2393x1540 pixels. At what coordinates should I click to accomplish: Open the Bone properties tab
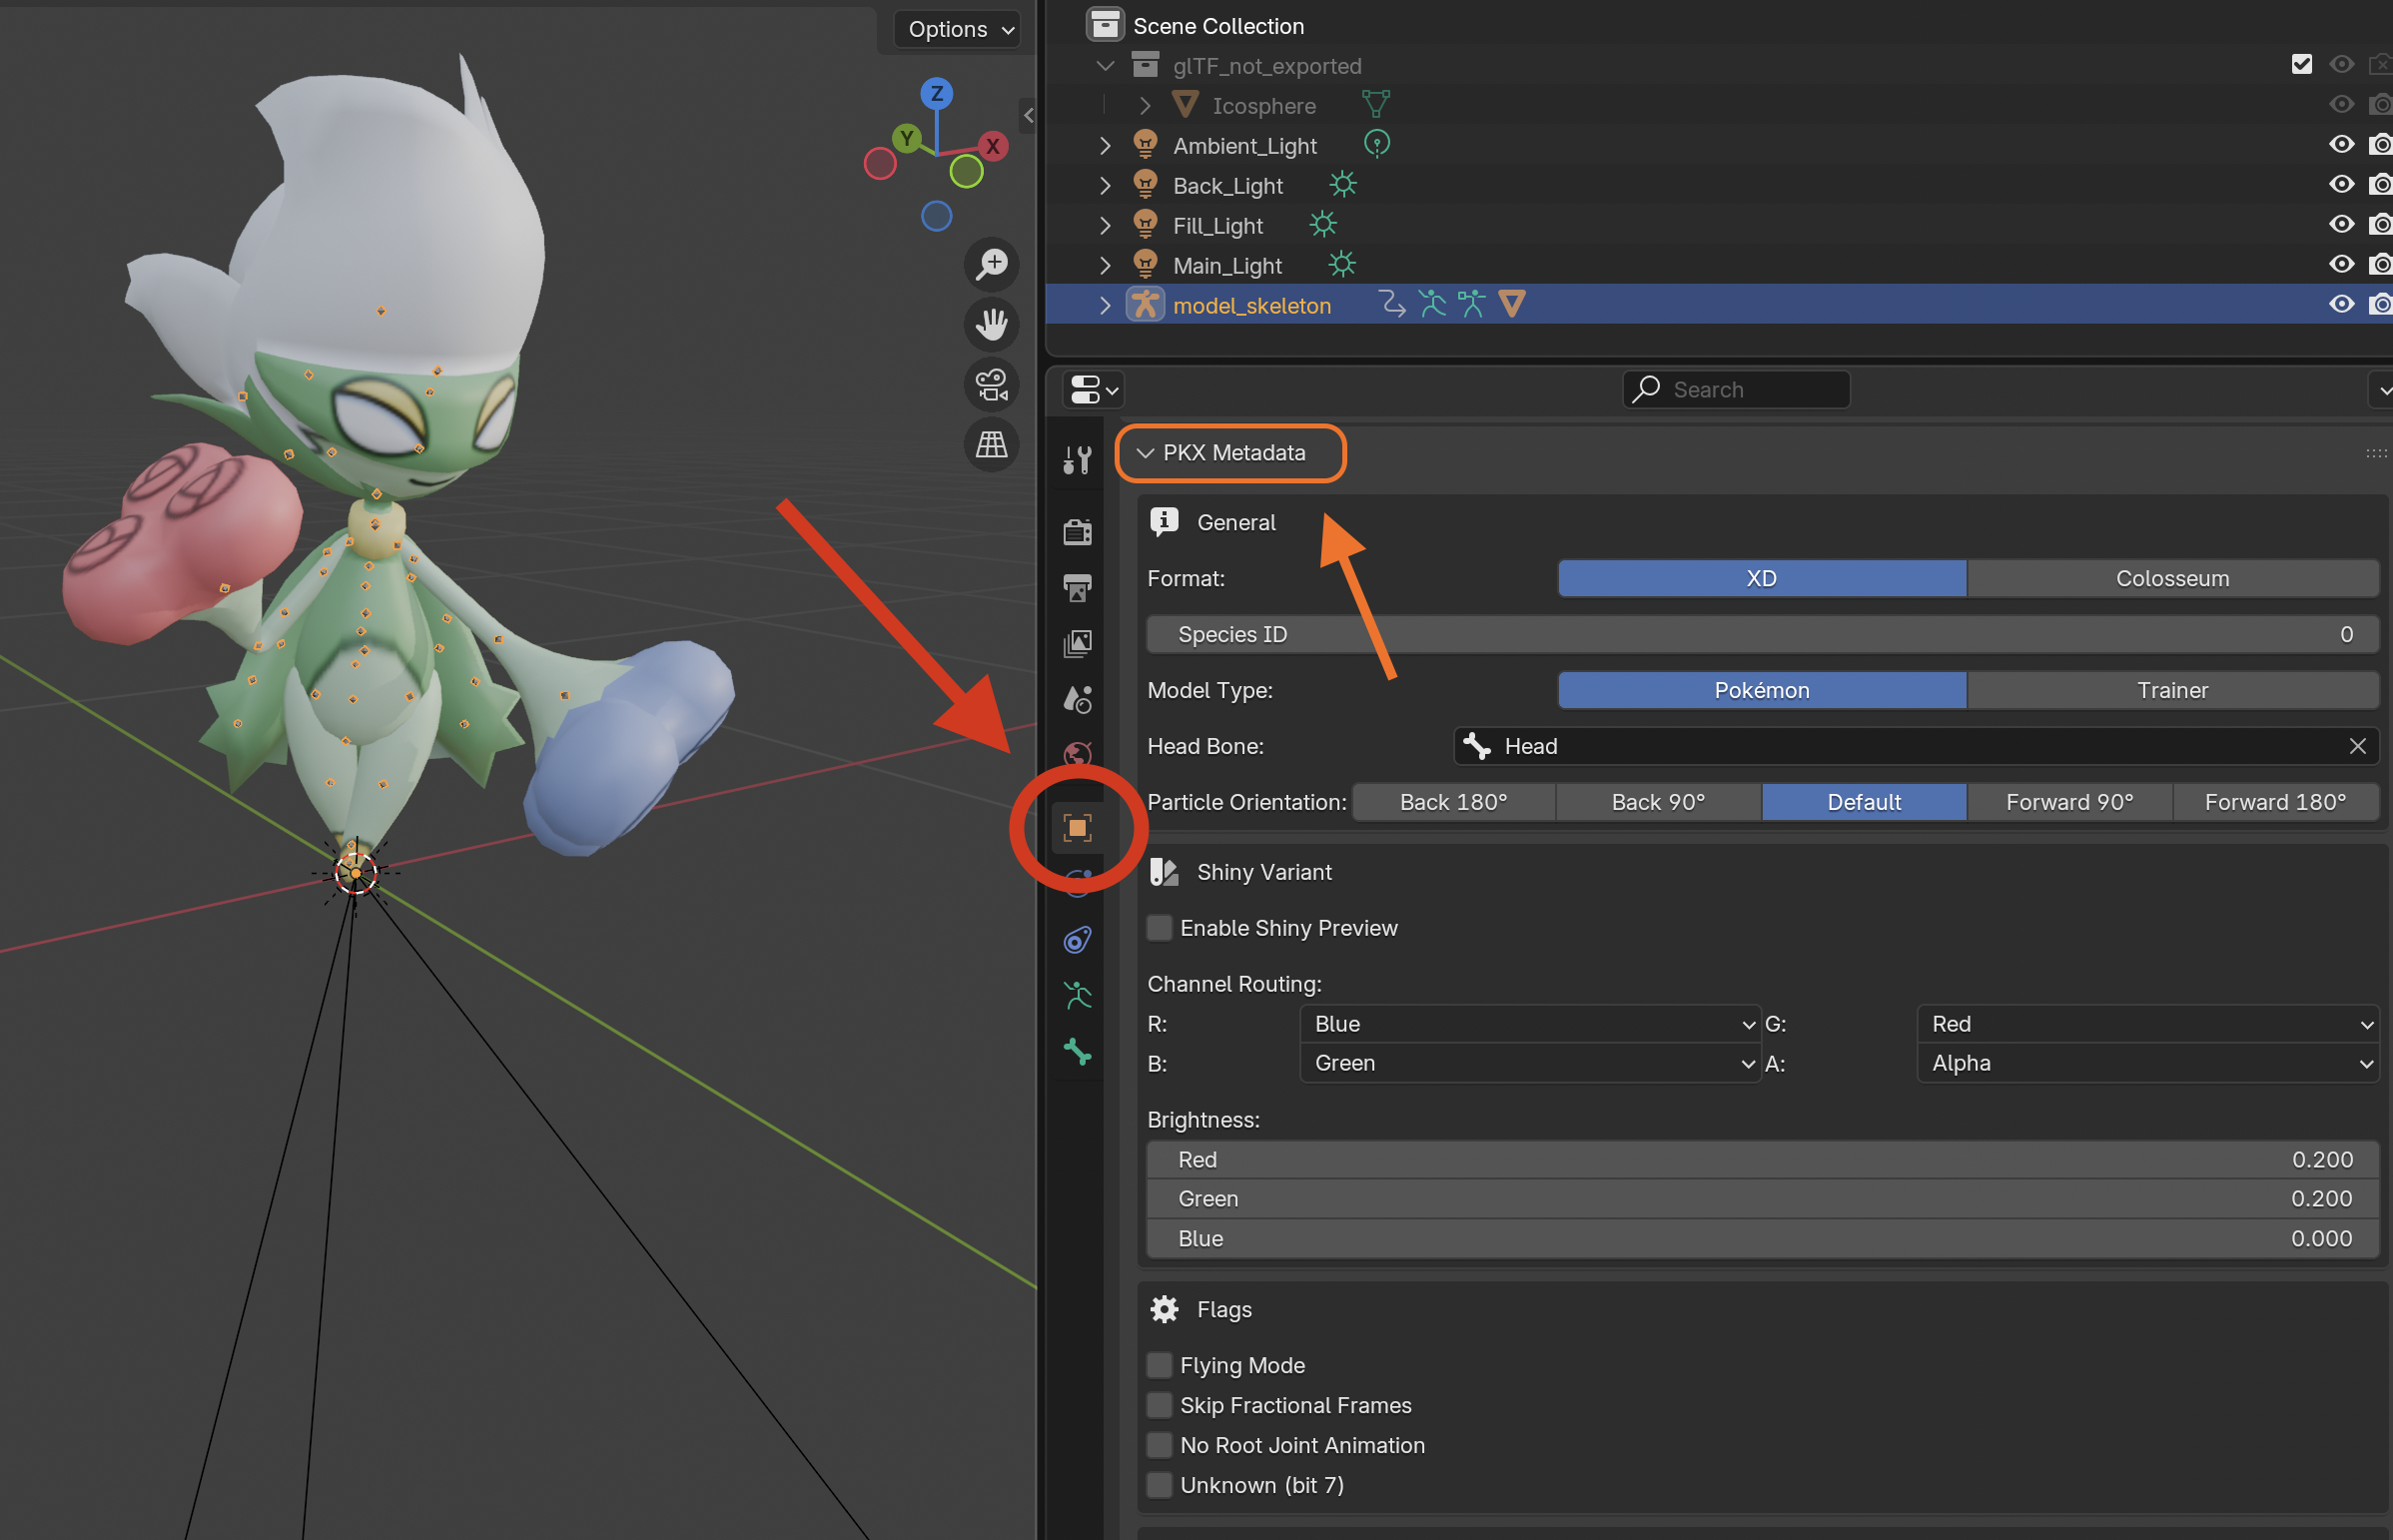pyautogui.click(x=1077, y=1051)
